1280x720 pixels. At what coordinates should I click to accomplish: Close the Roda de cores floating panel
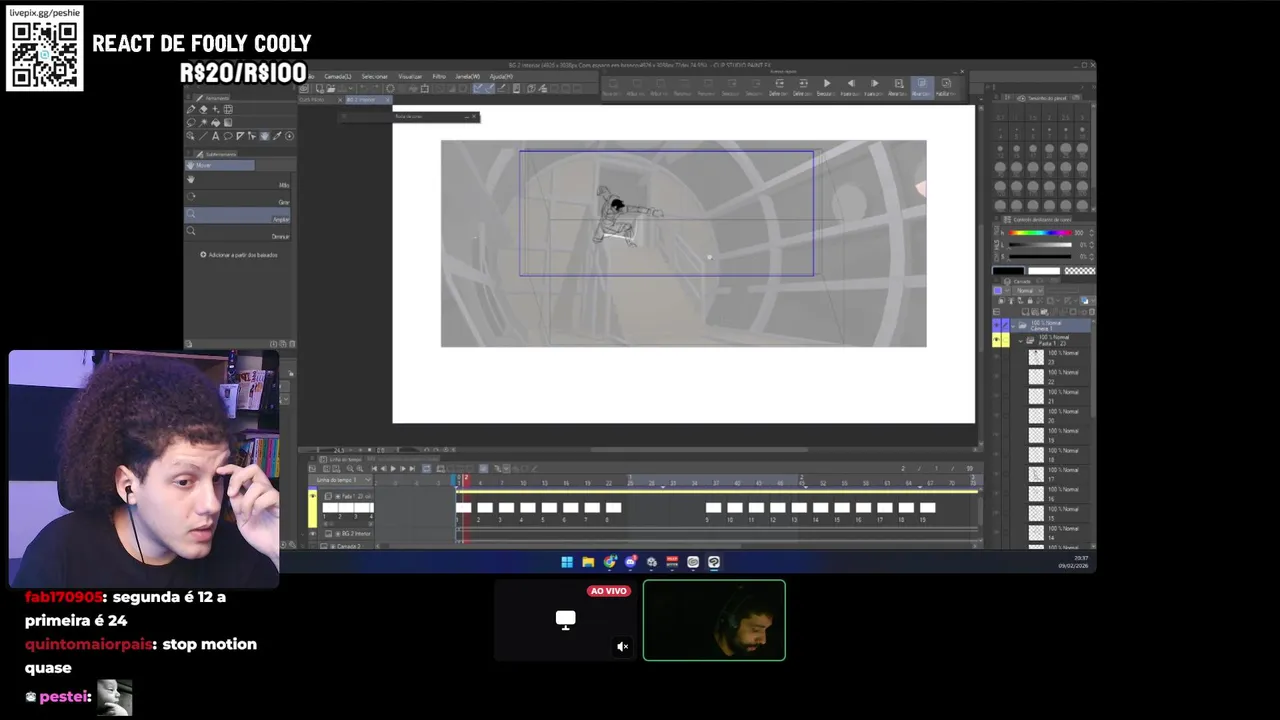point(474,117)
